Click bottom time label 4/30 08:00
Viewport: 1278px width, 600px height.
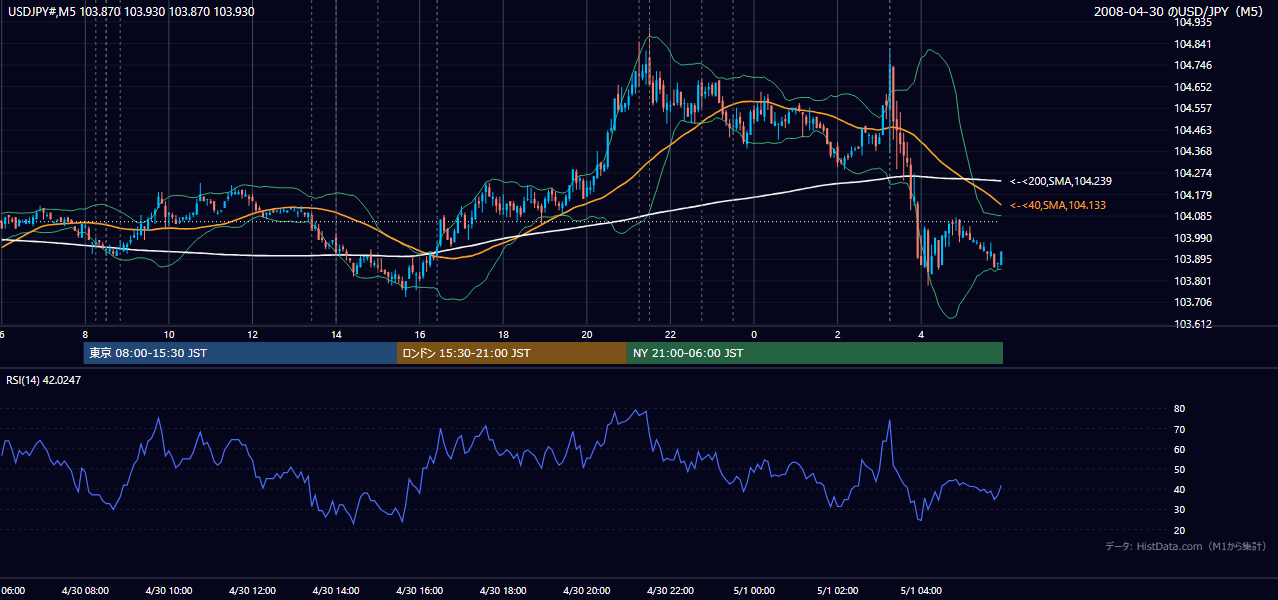click(x=84, y=590)
